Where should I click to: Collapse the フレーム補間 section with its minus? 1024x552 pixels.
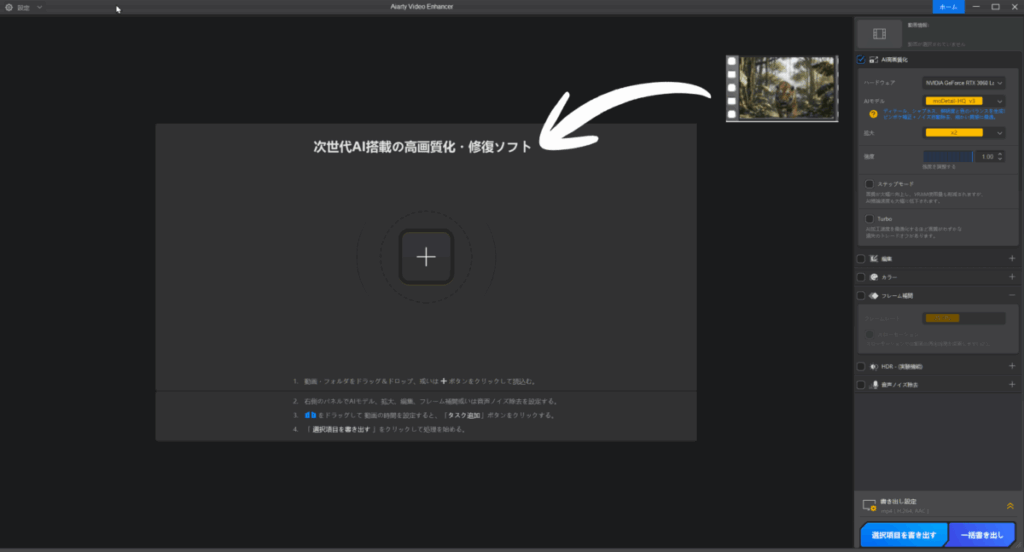(x=1012, y=295)
